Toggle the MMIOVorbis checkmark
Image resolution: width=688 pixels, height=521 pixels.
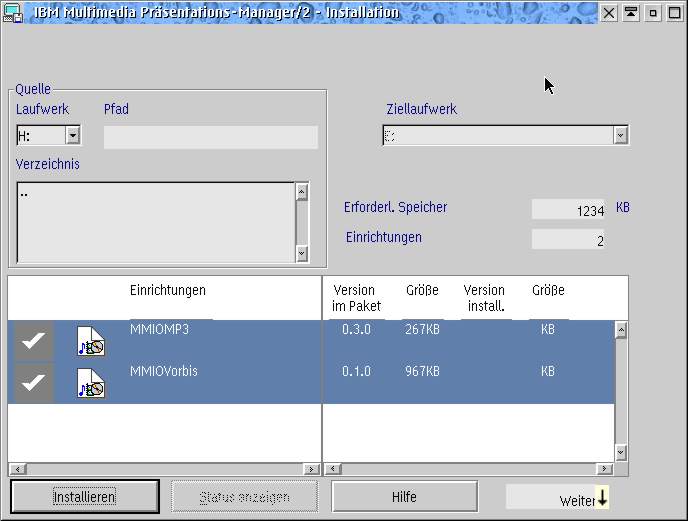(33, 383)
